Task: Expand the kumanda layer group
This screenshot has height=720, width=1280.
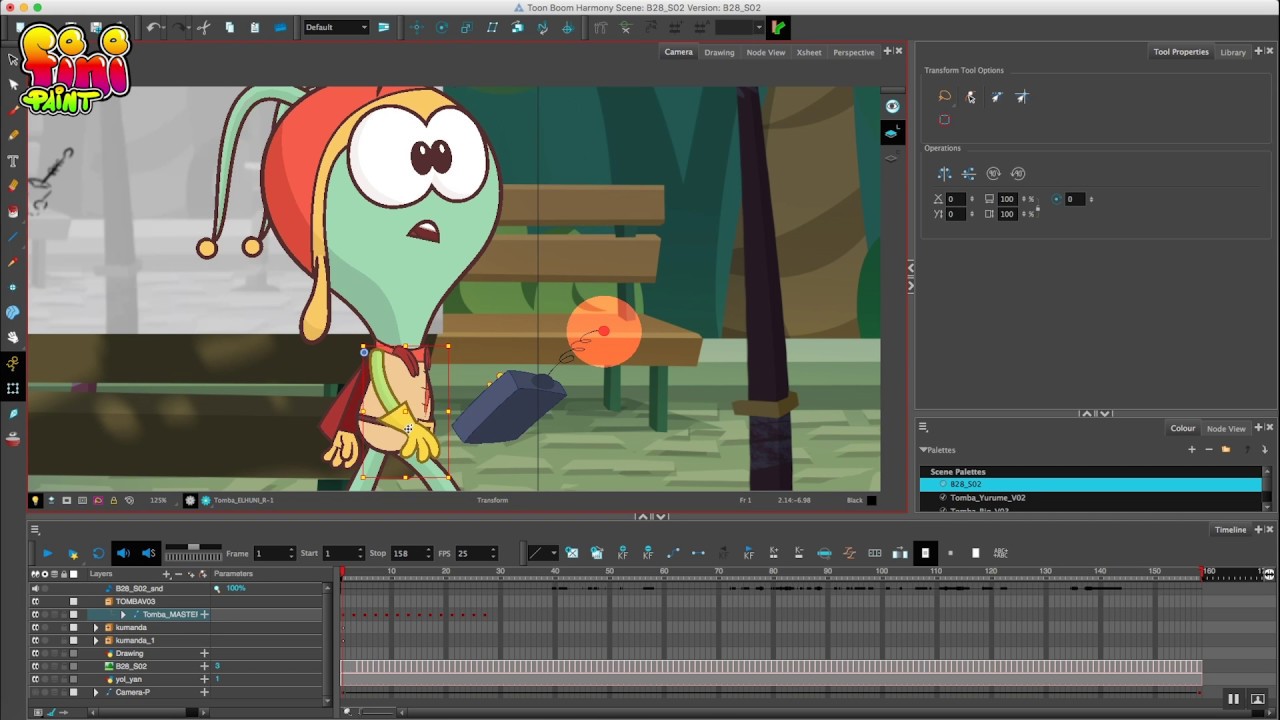Action: pyautogui.click(x=96, y=628)
